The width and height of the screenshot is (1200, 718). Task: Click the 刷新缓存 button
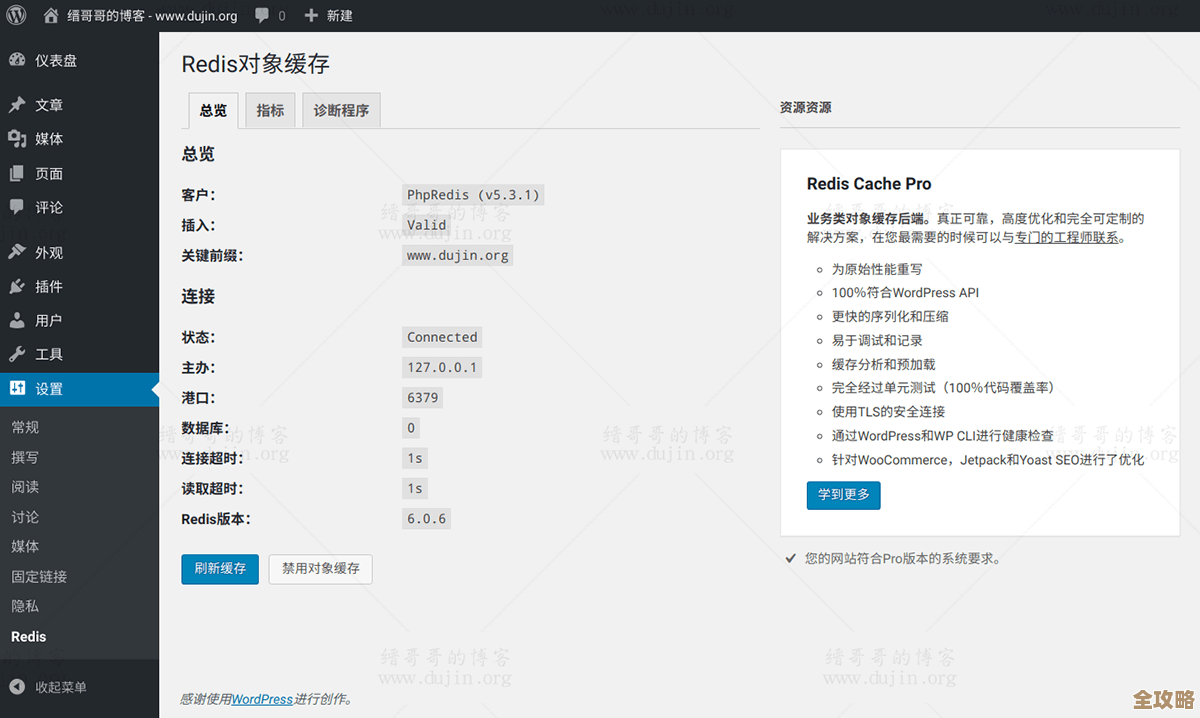pos(220,568)
